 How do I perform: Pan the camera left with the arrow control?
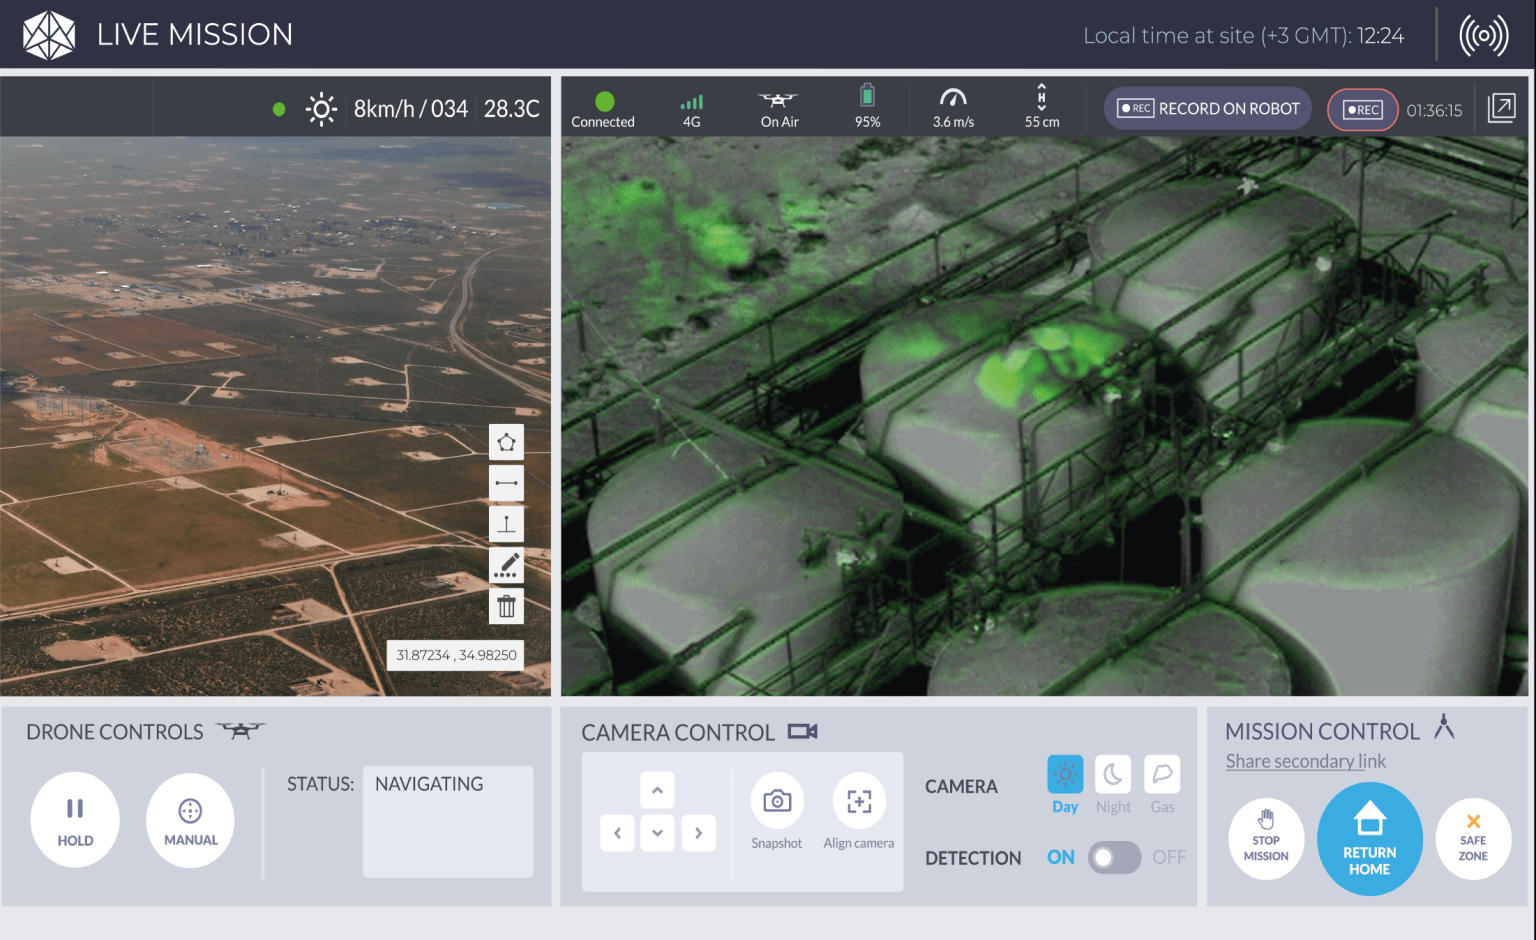pos(617,833)
